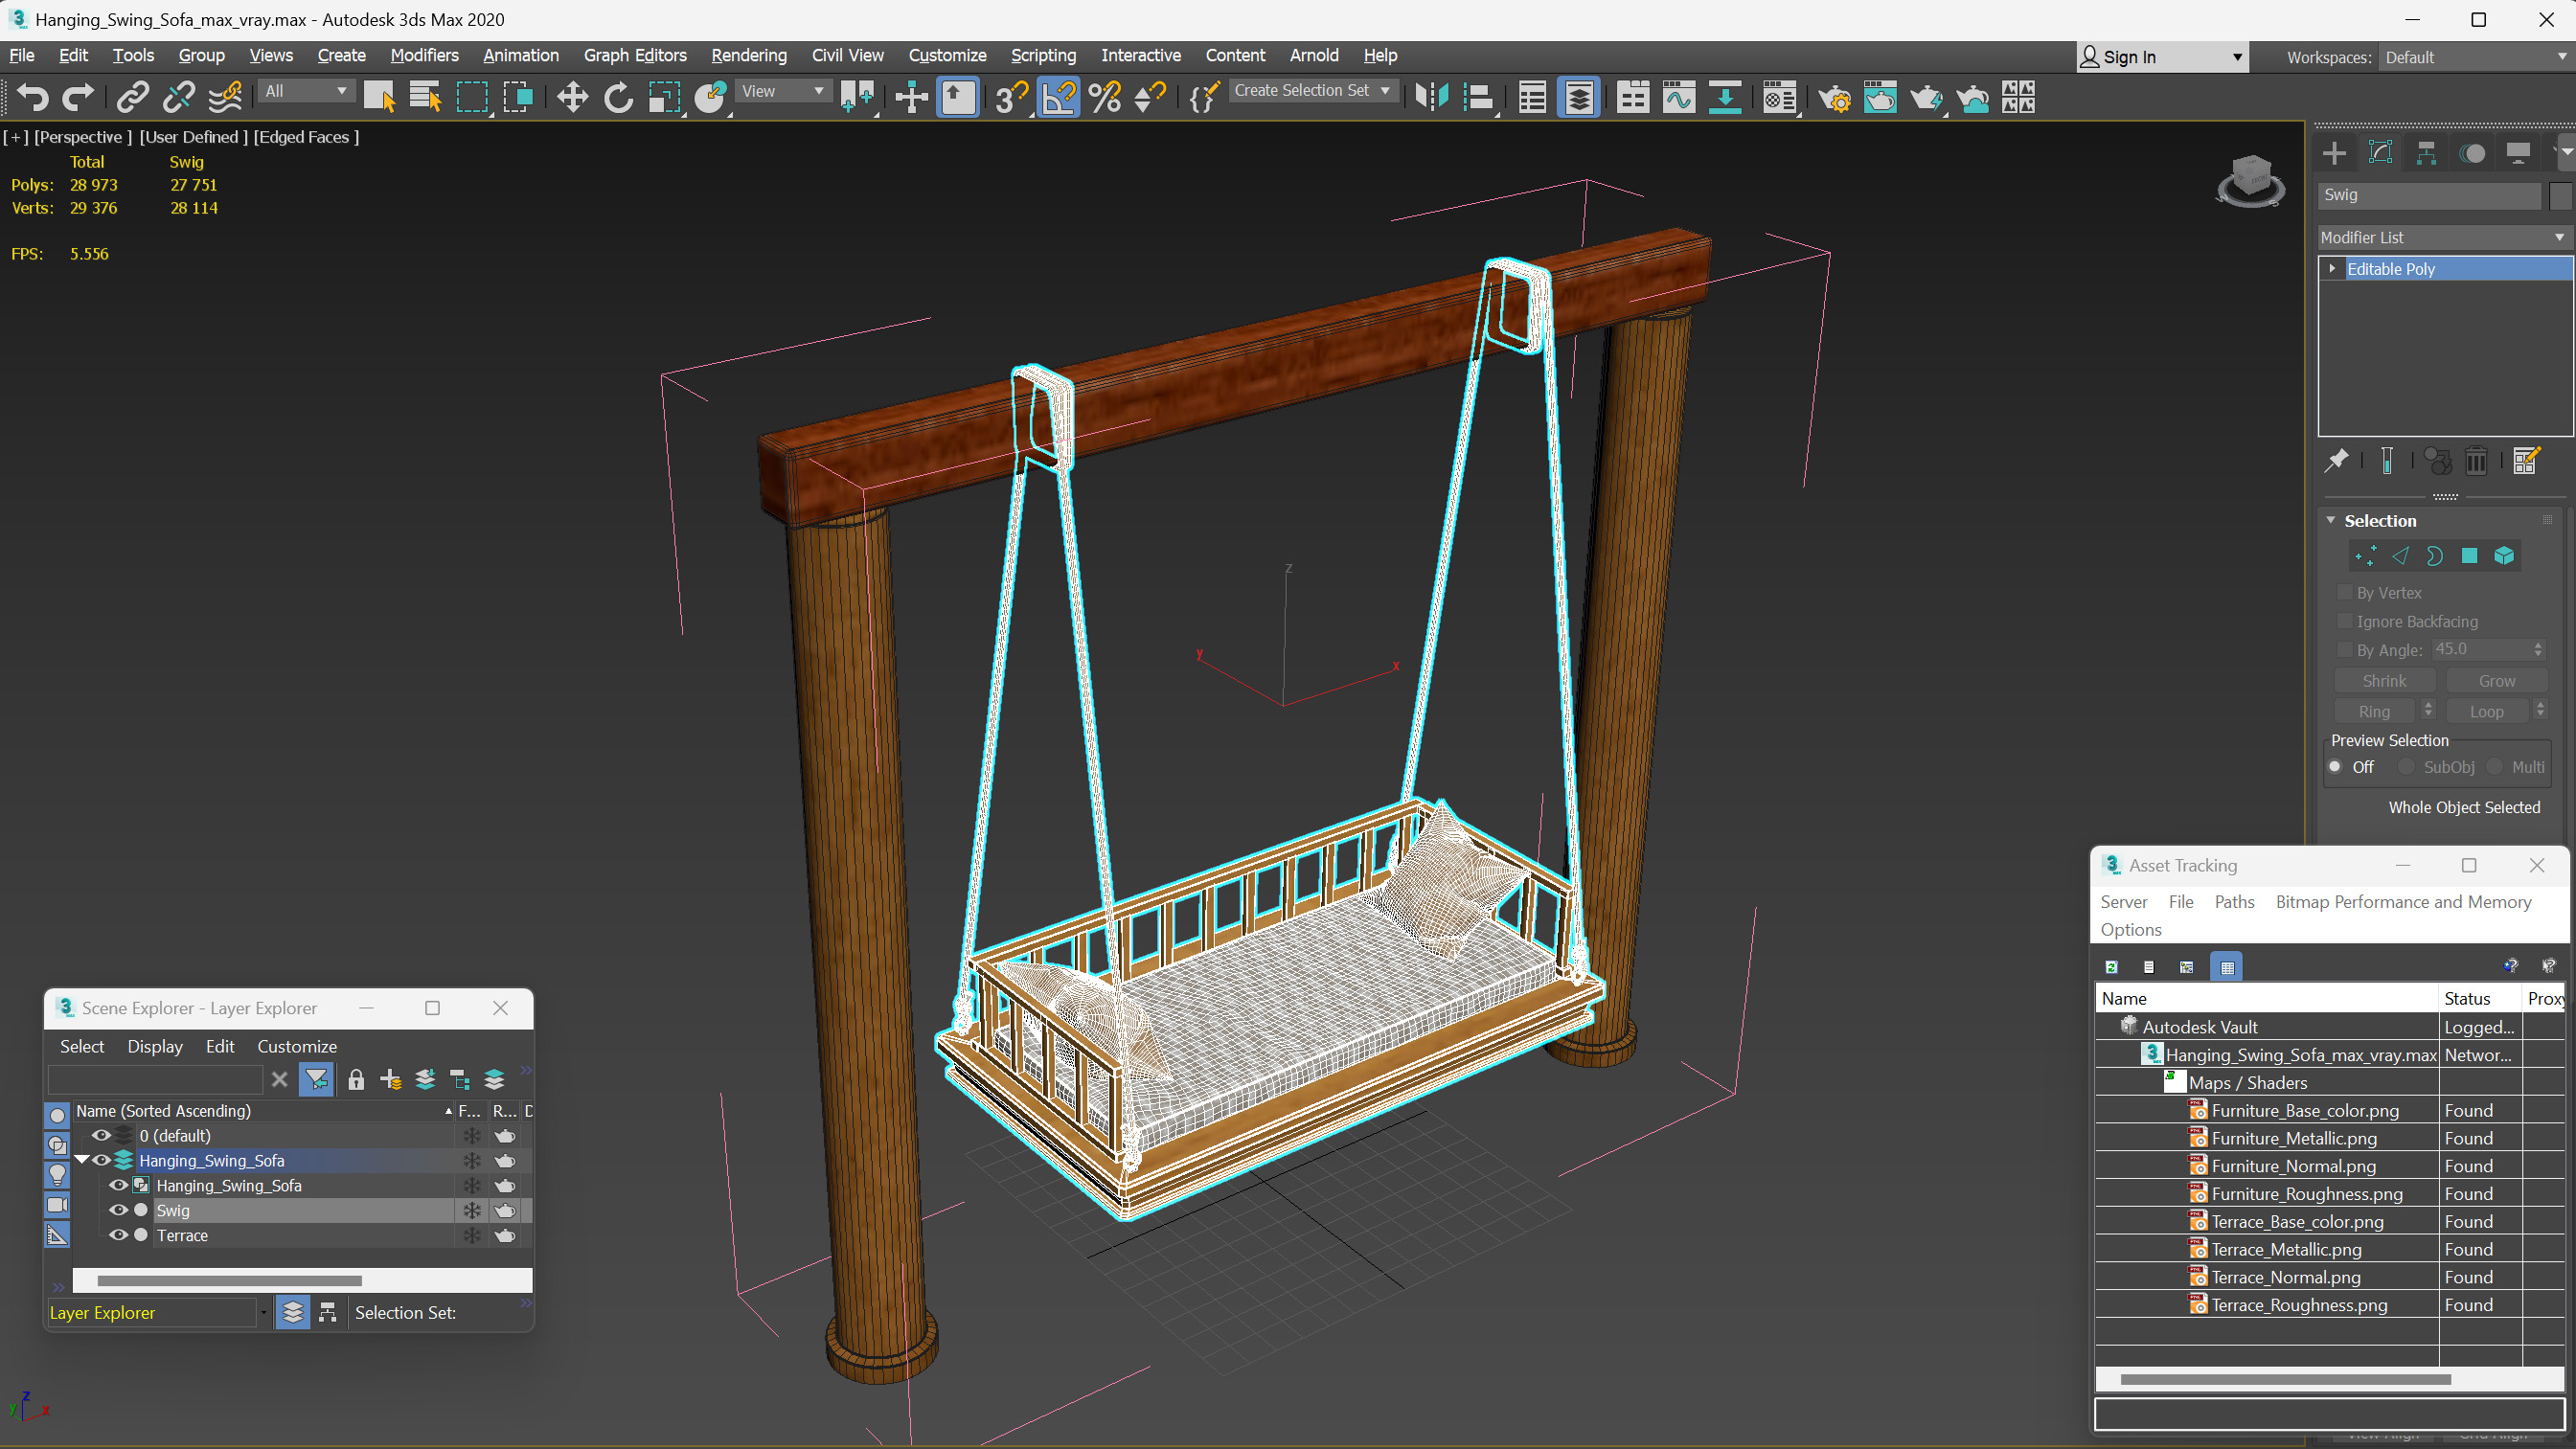The image size is (2576, 1449).
Task: Switch to the Hierarchy panel icon
Action: [x=2426, y=153]
